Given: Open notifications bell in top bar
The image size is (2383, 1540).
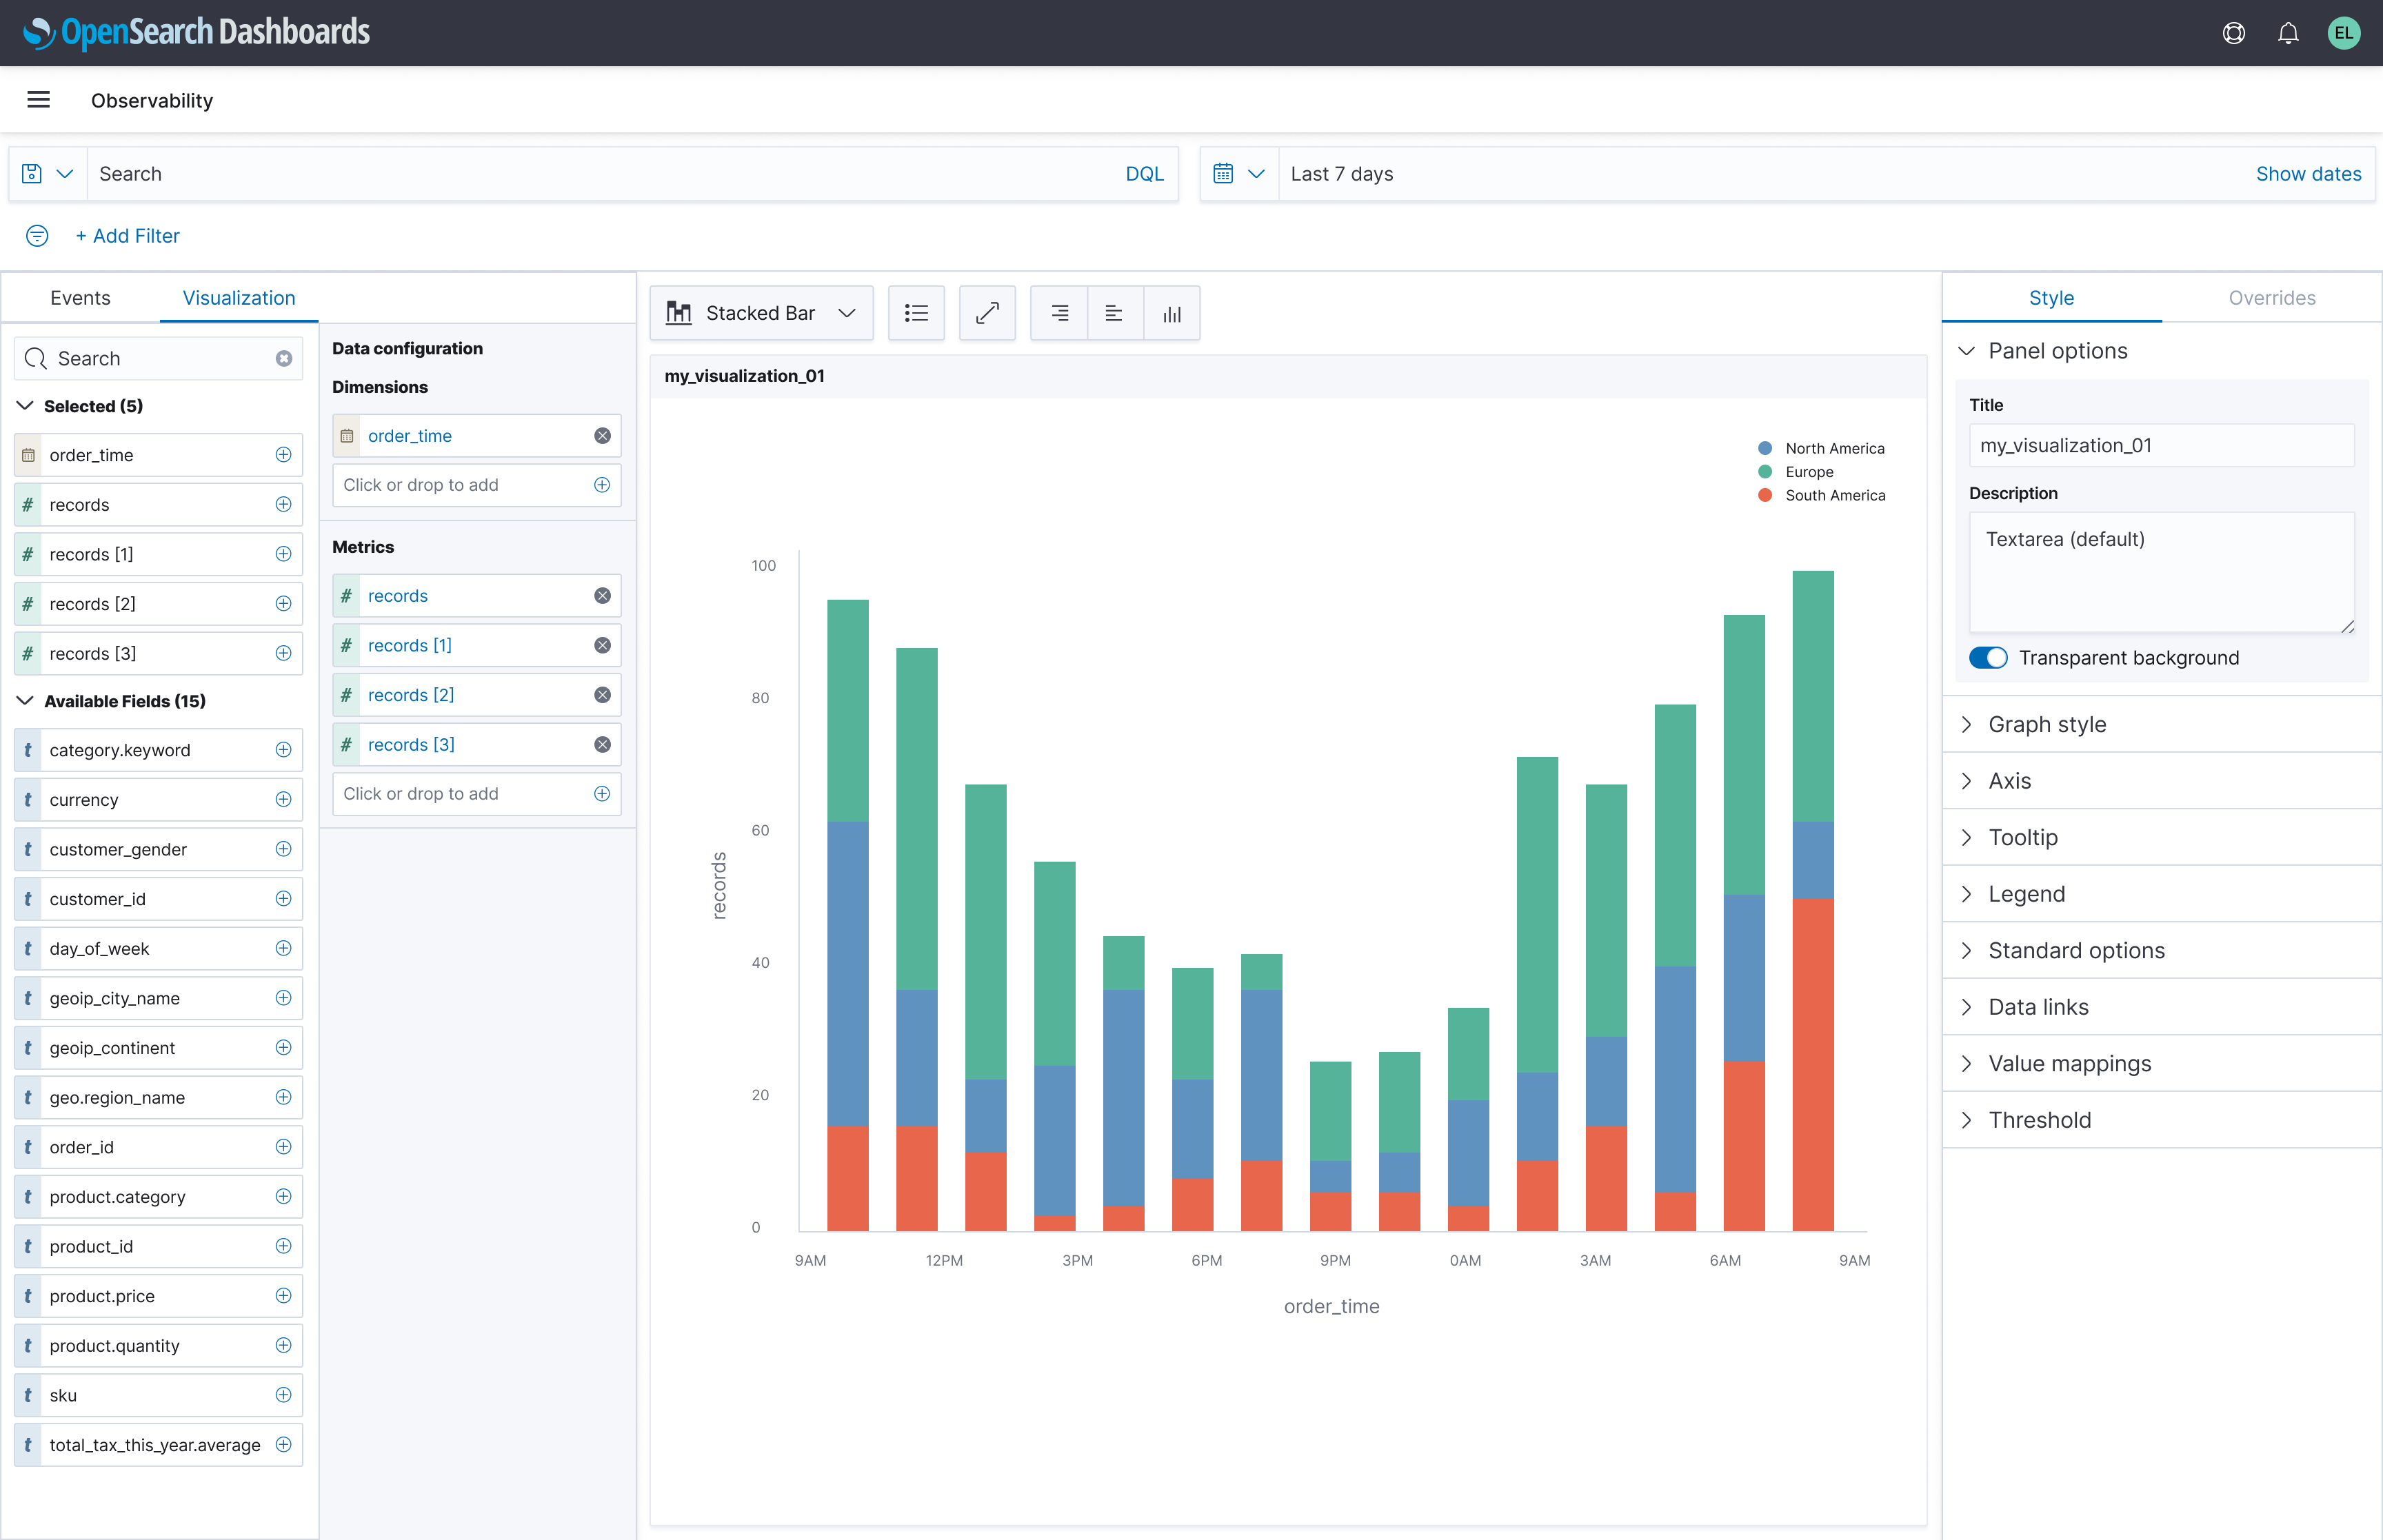Looking at the screenshot, I should pos(2288,32).
